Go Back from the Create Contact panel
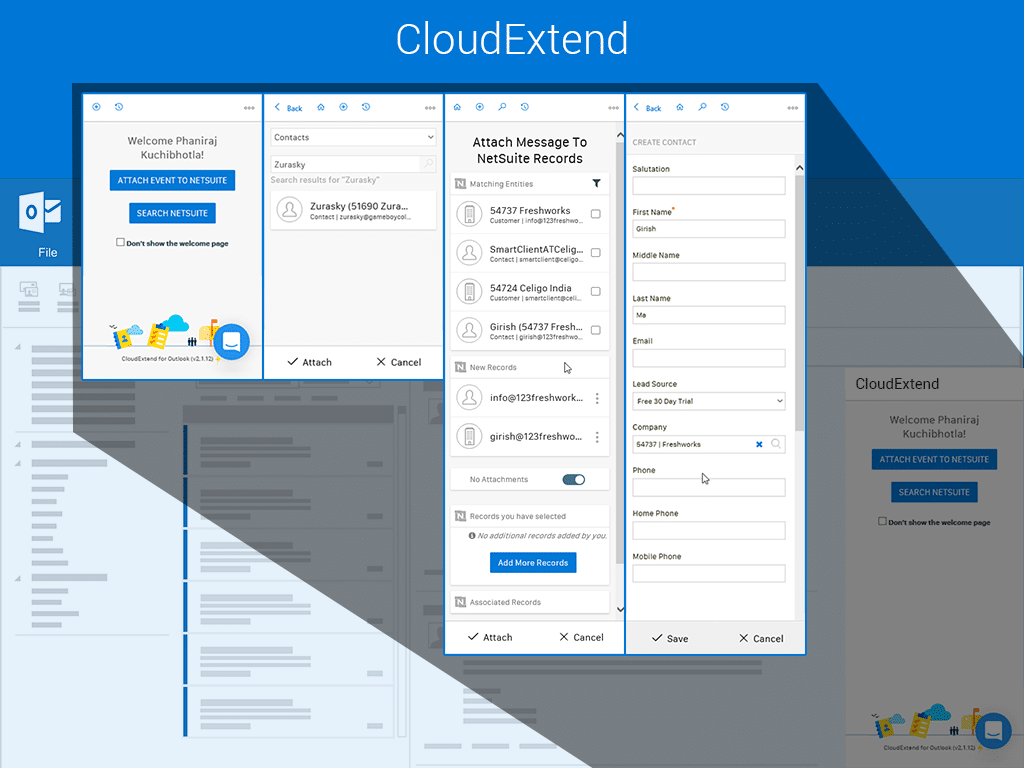The height and width of the screenshot is (768, 1024). pos(647,108)
